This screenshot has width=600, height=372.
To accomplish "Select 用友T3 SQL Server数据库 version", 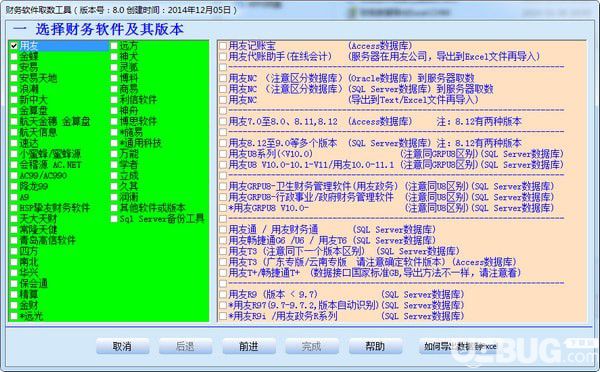I will click(223, 251).
